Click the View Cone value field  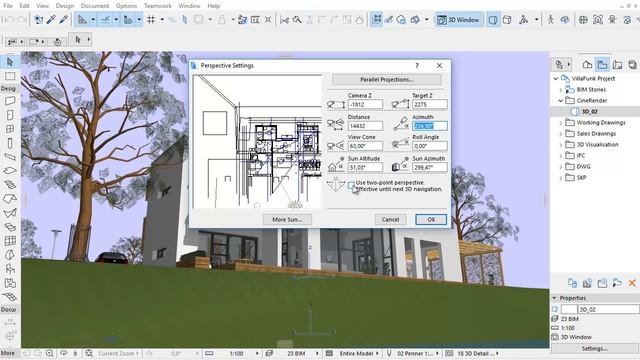pos(365,146)
